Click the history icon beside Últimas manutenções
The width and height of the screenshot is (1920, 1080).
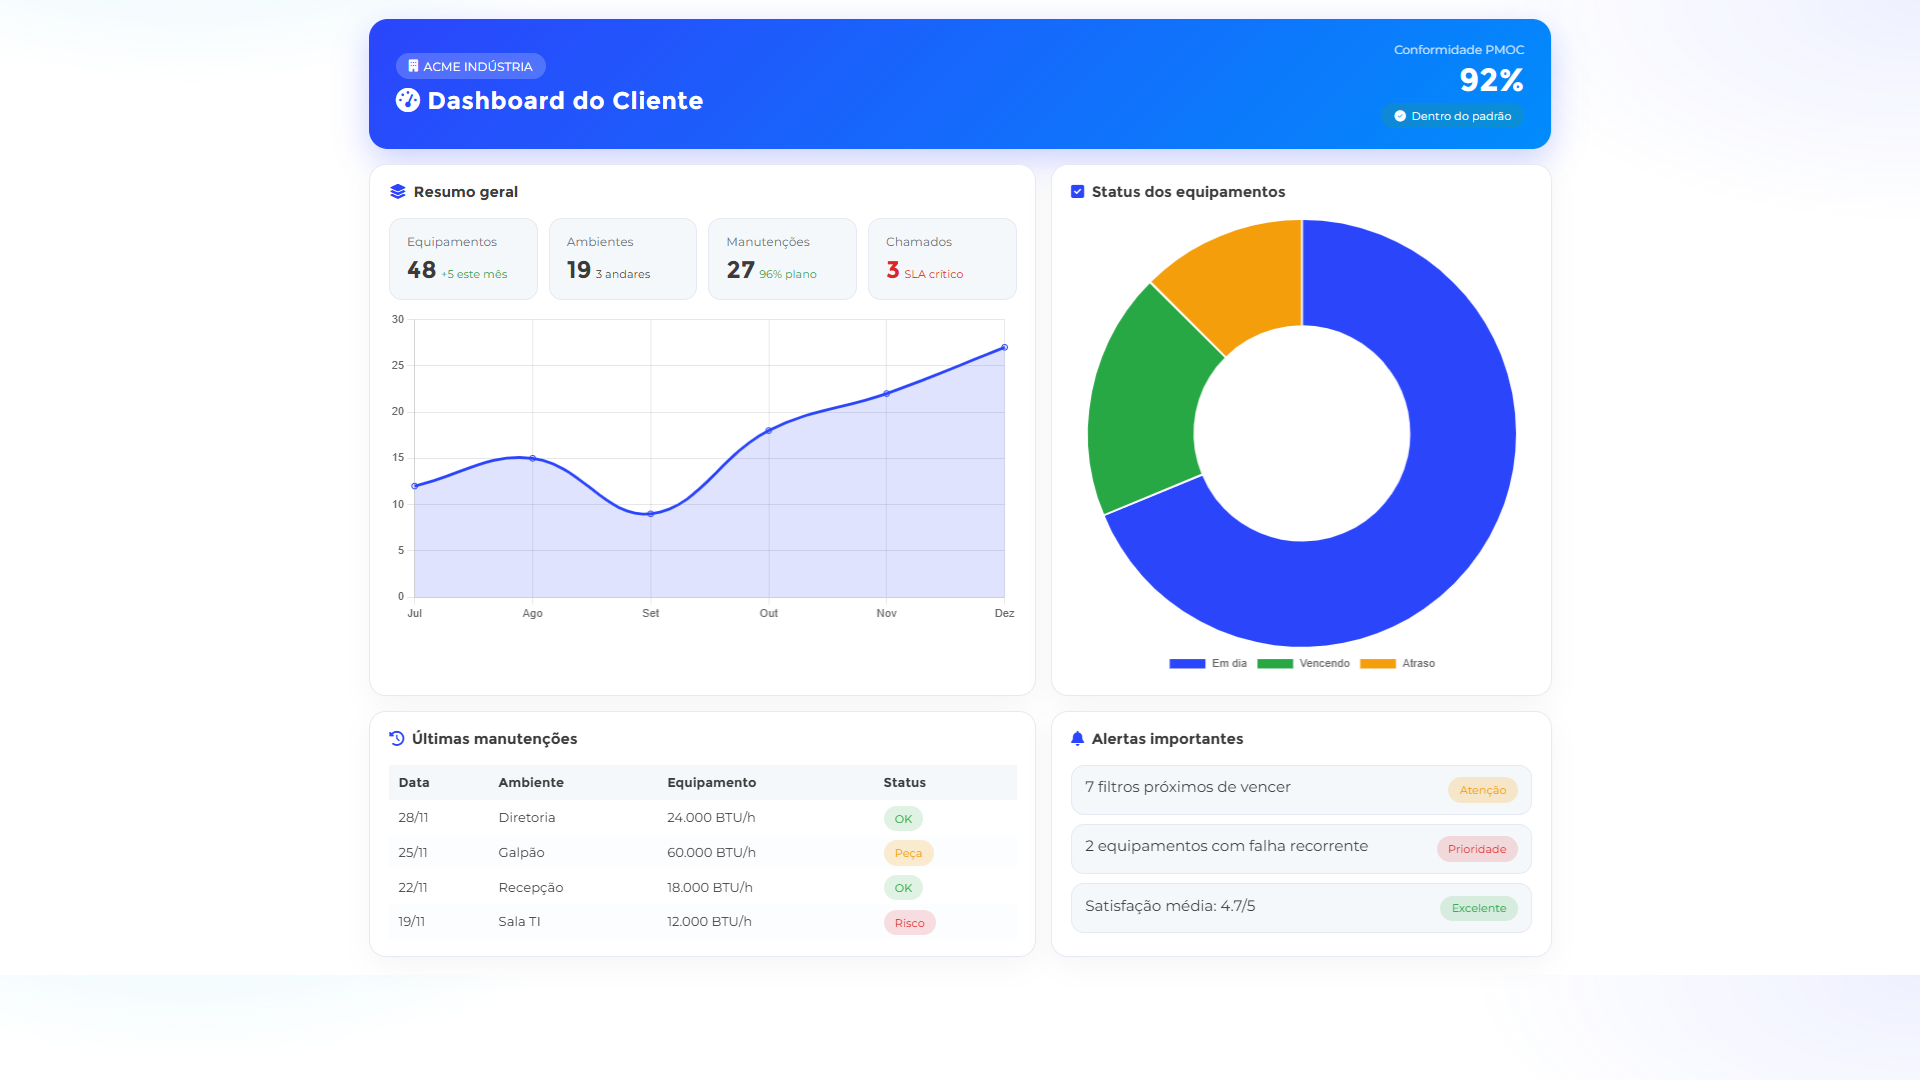point(397,739)
